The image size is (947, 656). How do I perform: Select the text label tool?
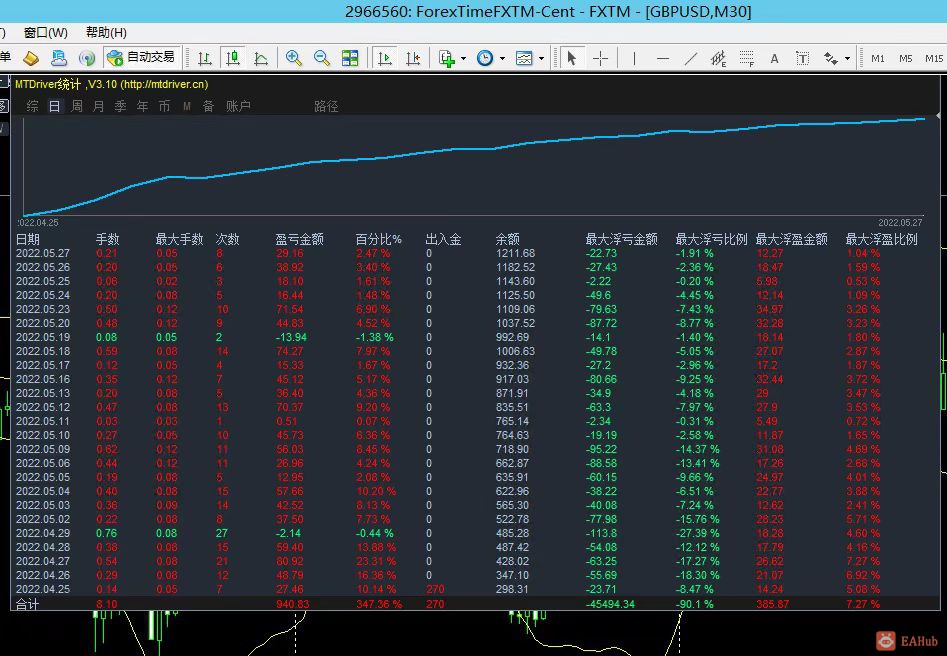click(803, 58)
